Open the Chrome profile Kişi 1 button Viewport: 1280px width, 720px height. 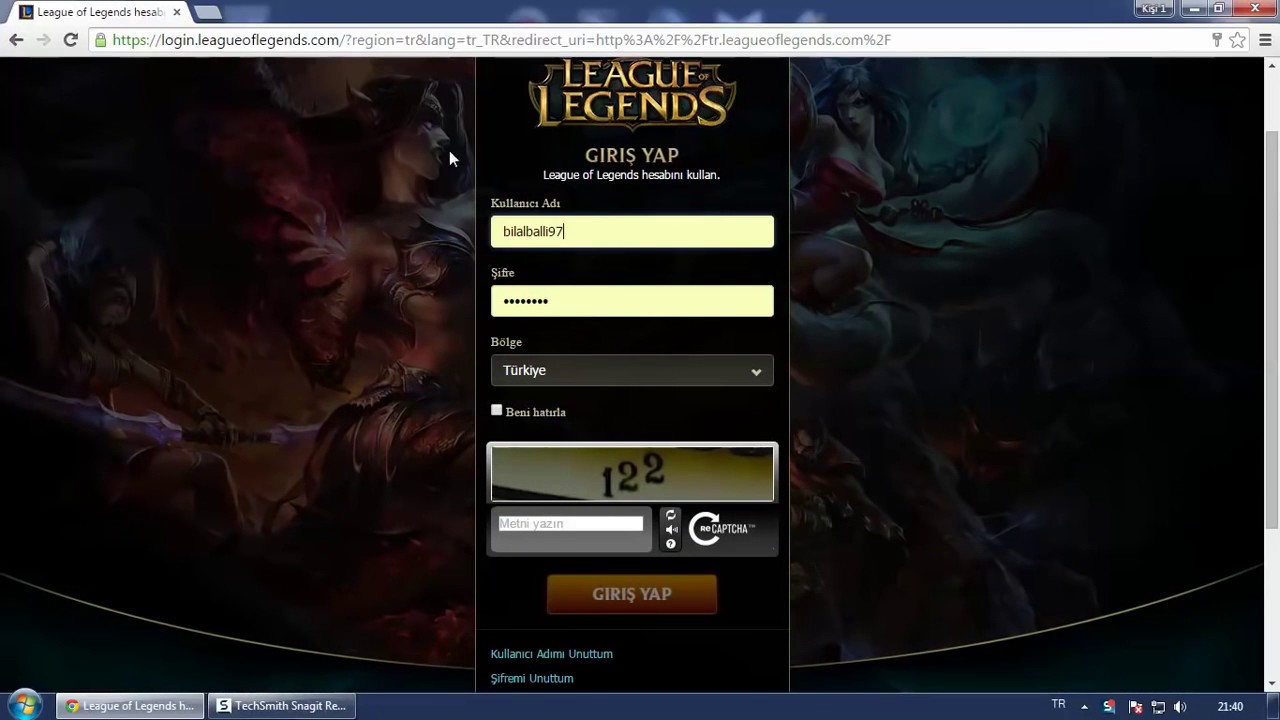coord(1154,8)
